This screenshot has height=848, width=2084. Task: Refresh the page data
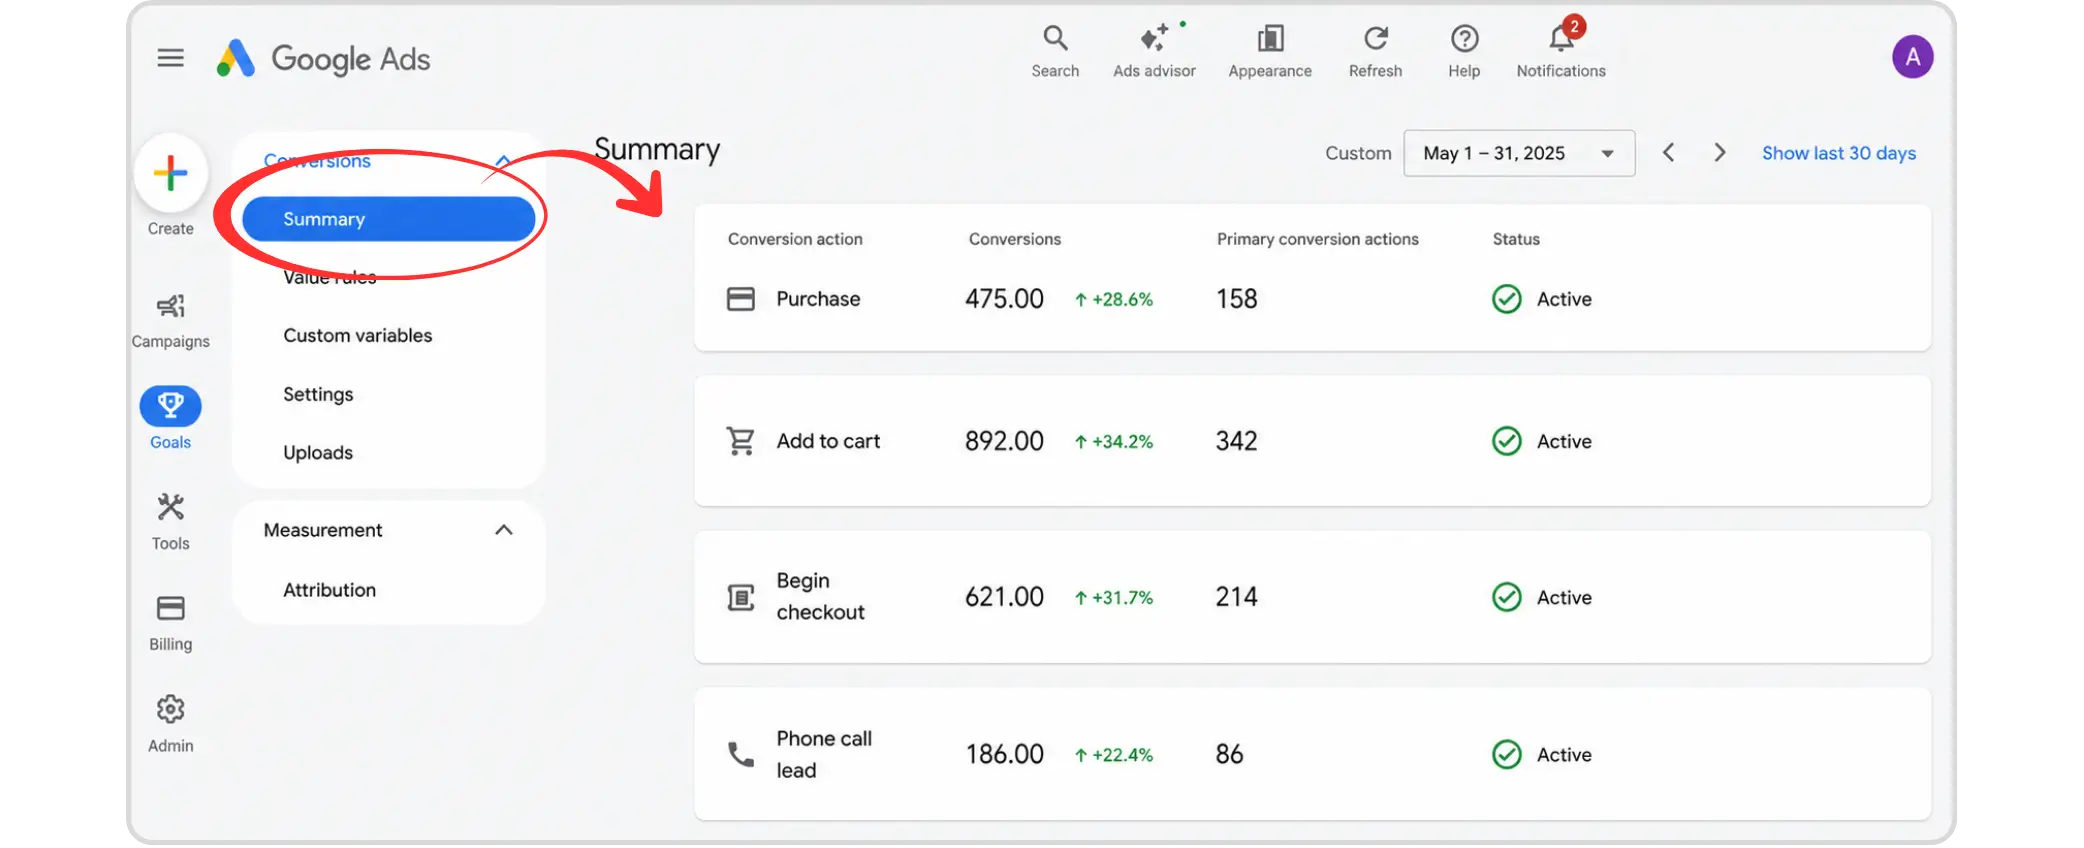[x=1375, y=51]
